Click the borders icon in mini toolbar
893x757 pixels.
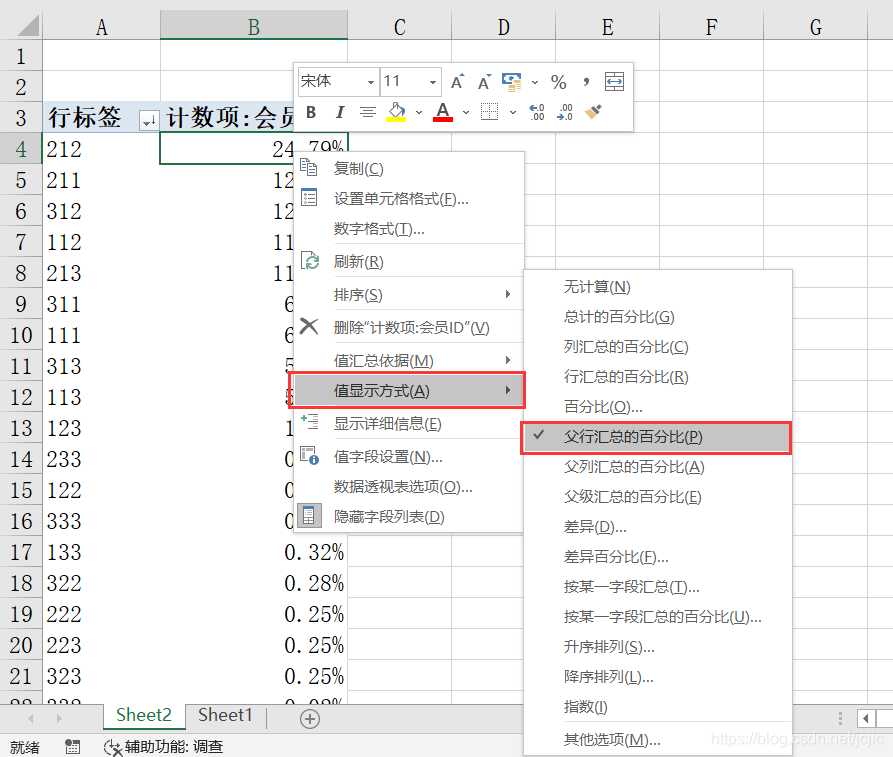pos(489,112)
